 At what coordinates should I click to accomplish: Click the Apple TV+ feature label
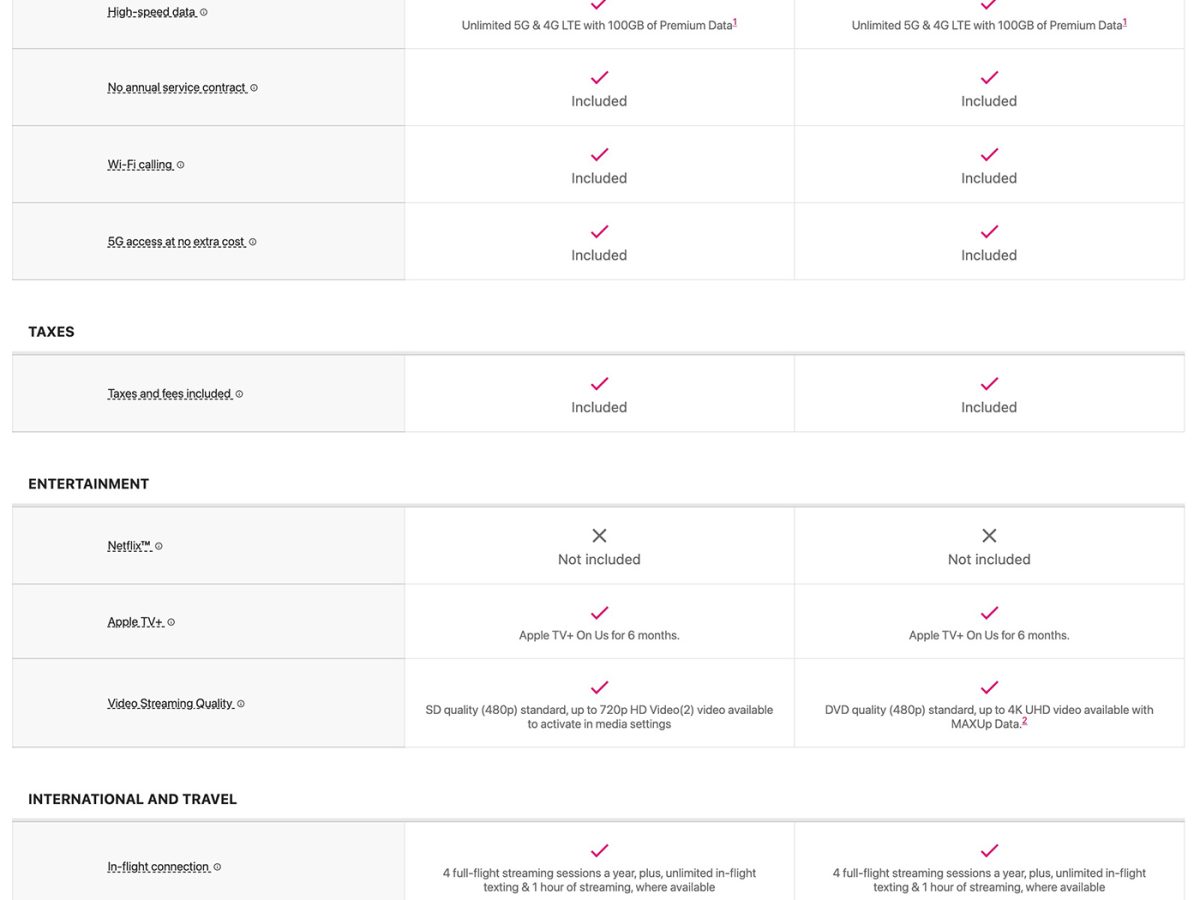click(135, 622)
